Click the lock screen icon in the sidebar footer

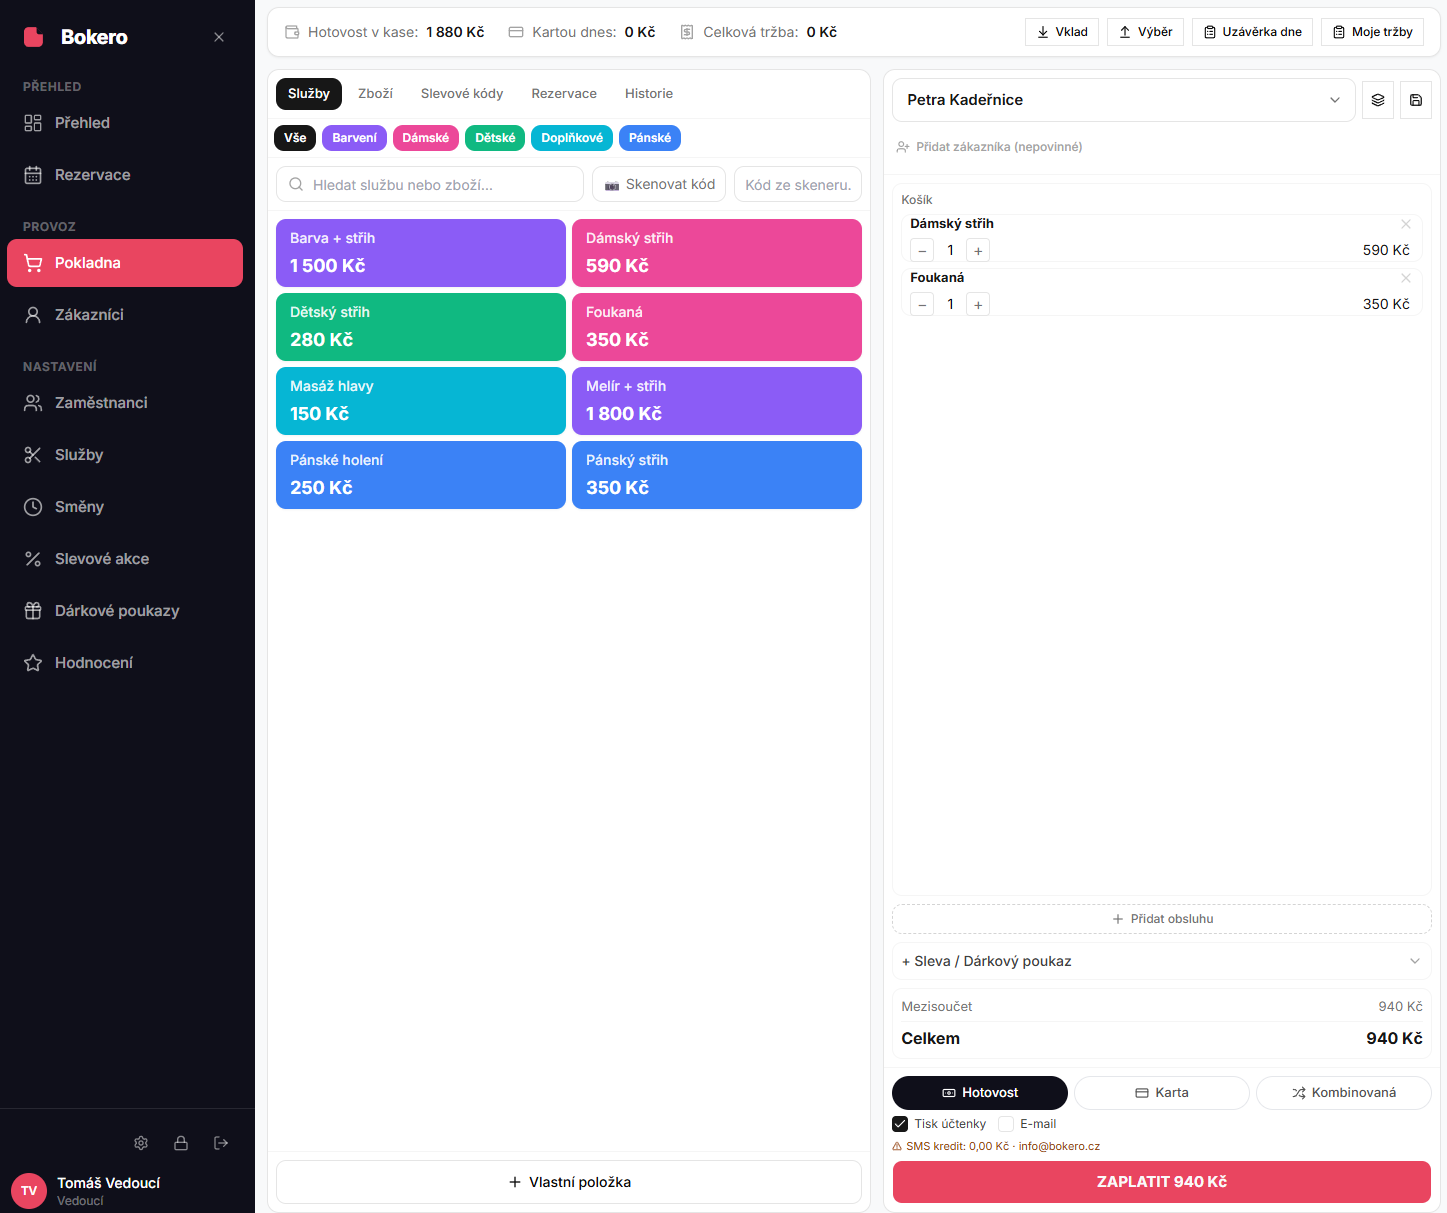(181, 1143)
